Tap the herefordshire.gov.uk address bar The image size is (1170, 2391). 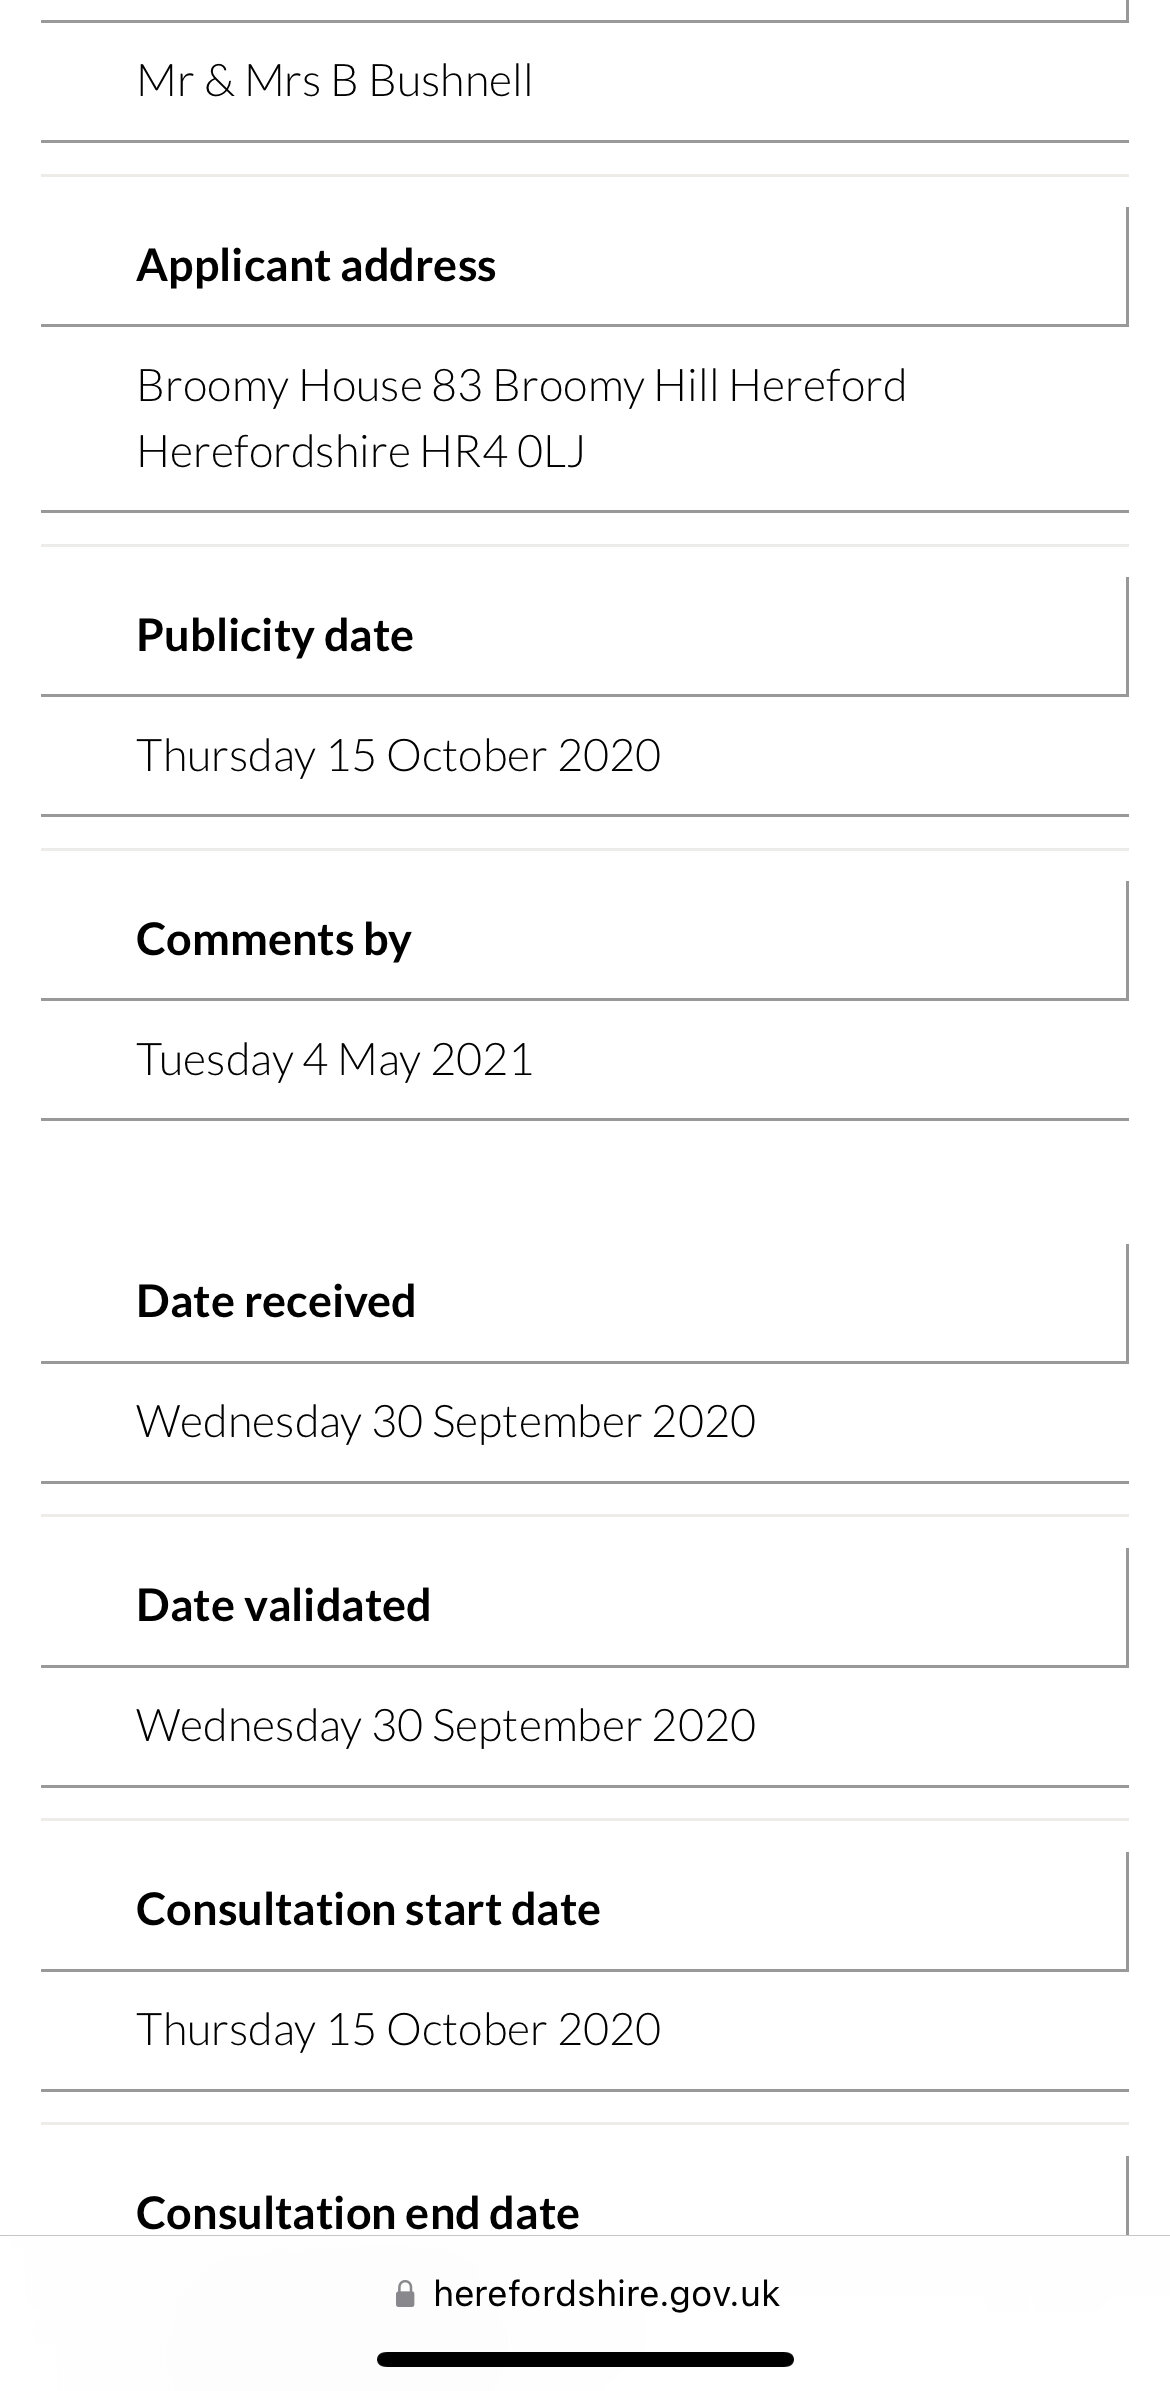[605, 2293]
